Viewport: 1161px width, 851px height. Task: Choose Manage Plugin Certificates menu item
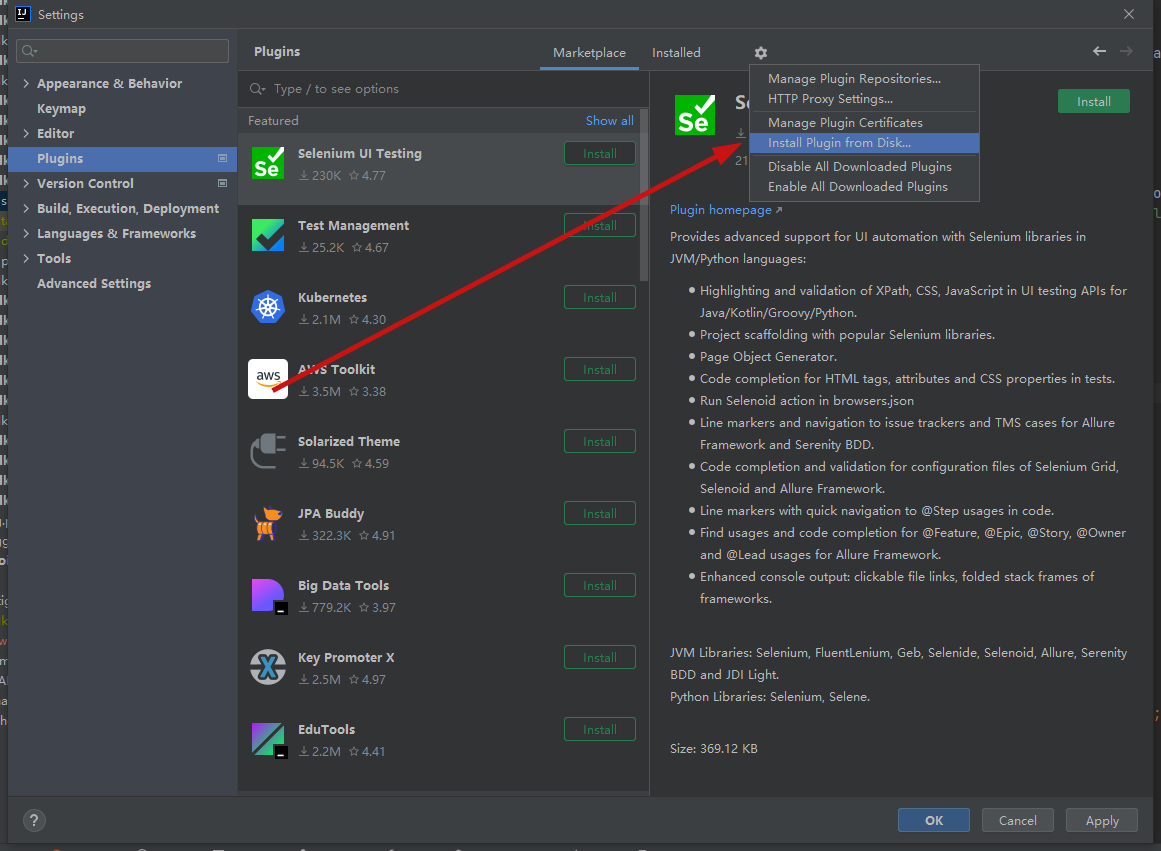[864, 122]
